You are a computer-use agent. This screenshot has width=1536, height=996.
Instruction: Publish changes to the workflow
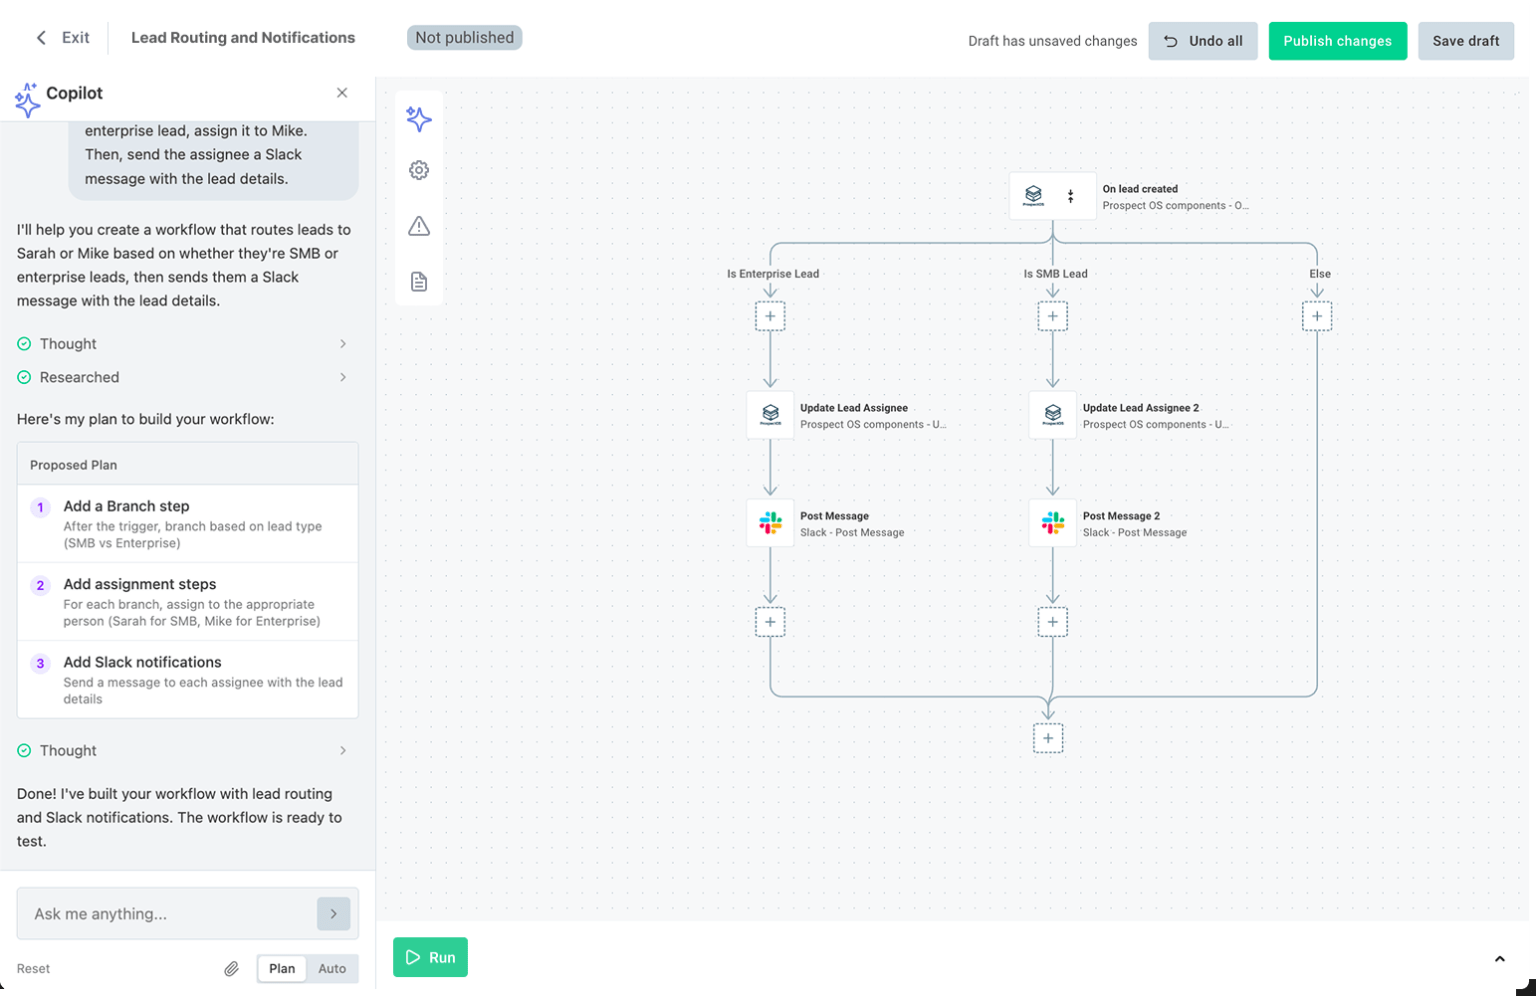(x=1338, y=41)
